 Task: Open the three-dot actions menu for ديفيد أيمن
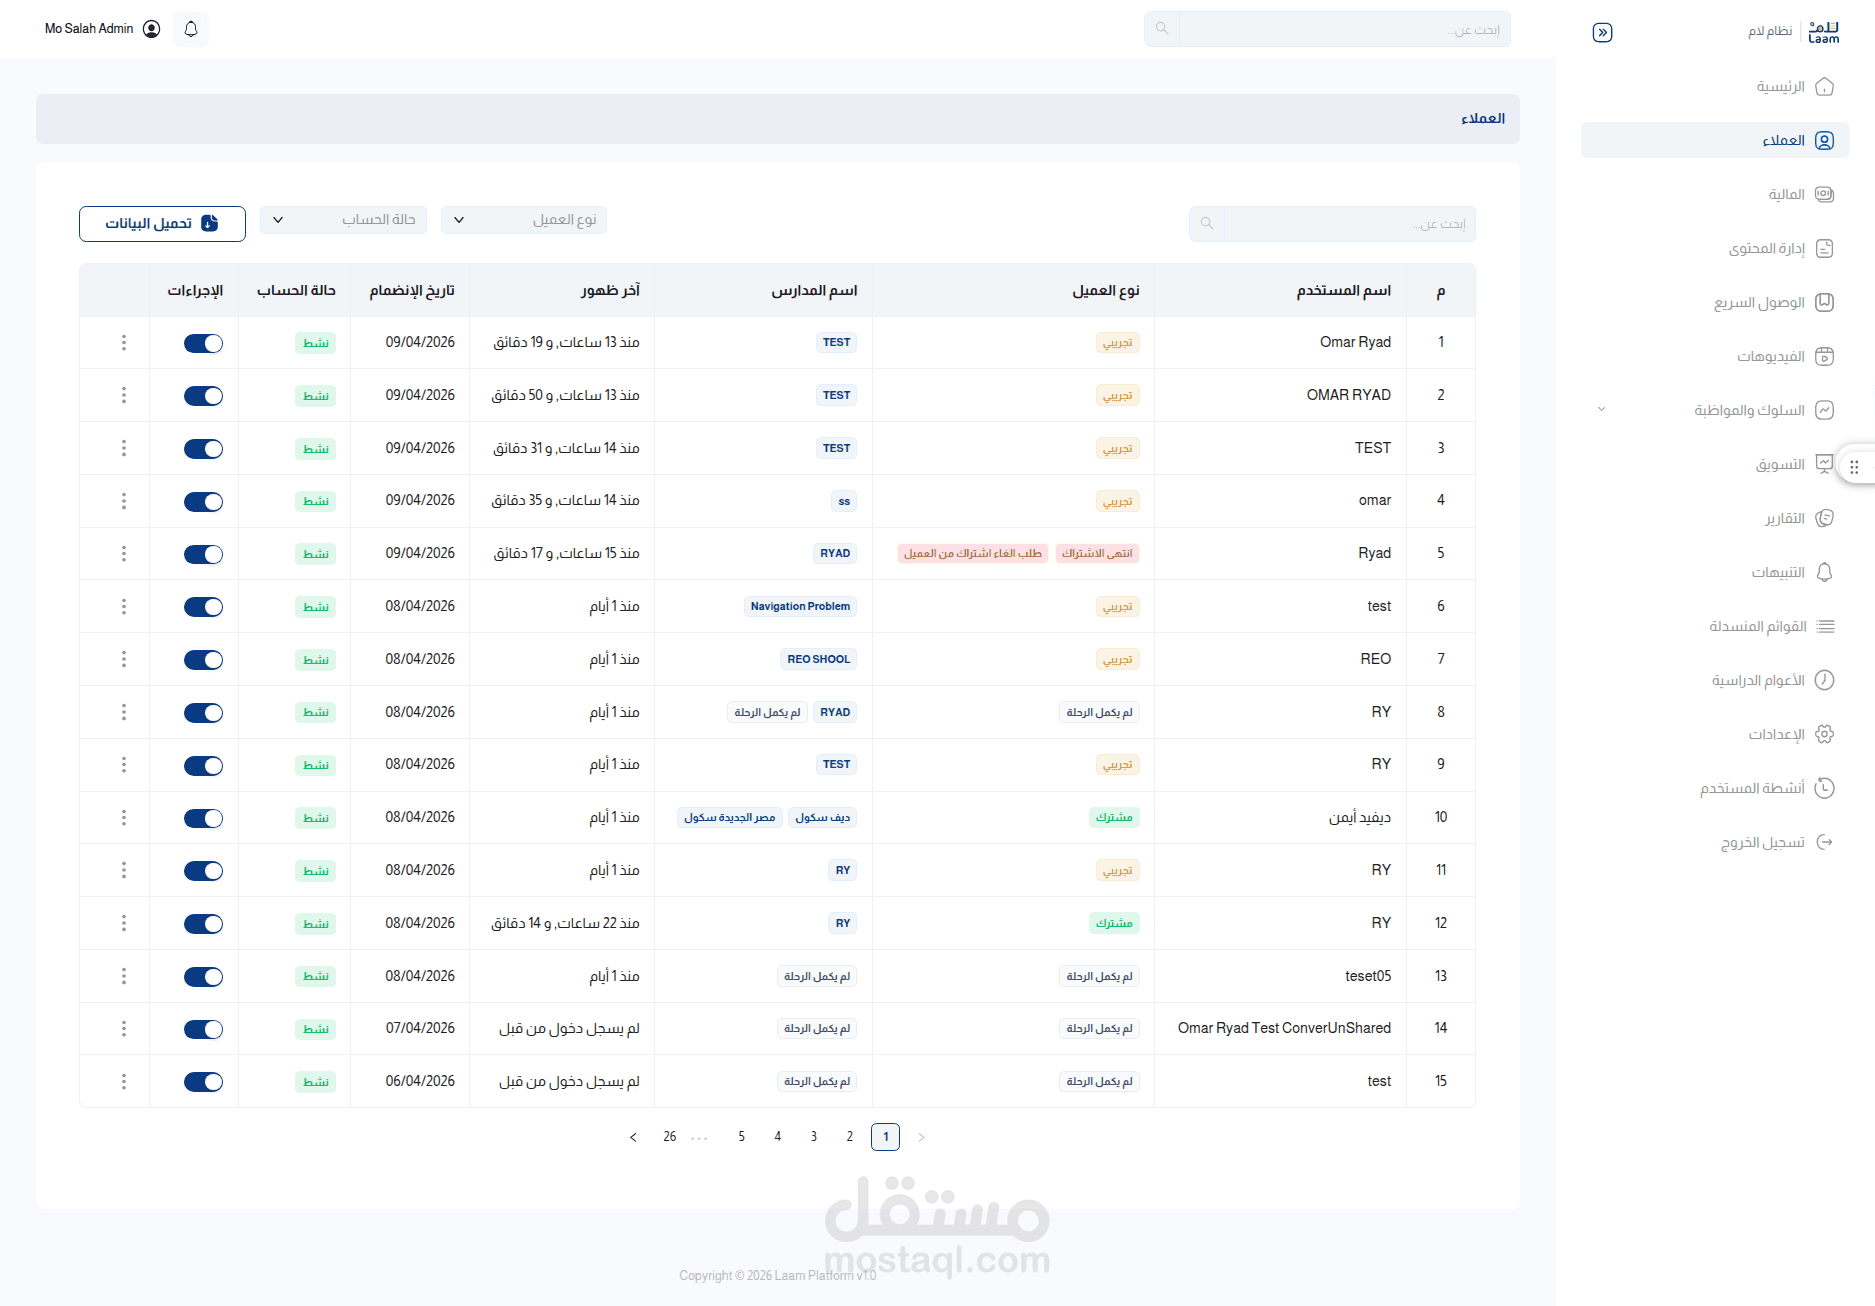(x=124, y=818)
